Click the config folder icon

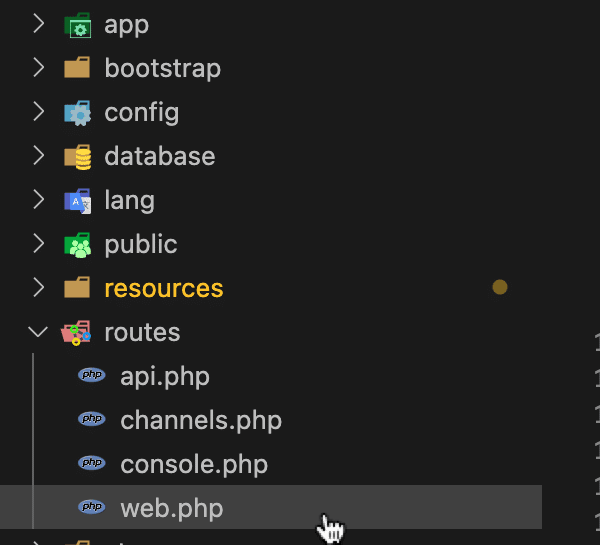[77, 113]
